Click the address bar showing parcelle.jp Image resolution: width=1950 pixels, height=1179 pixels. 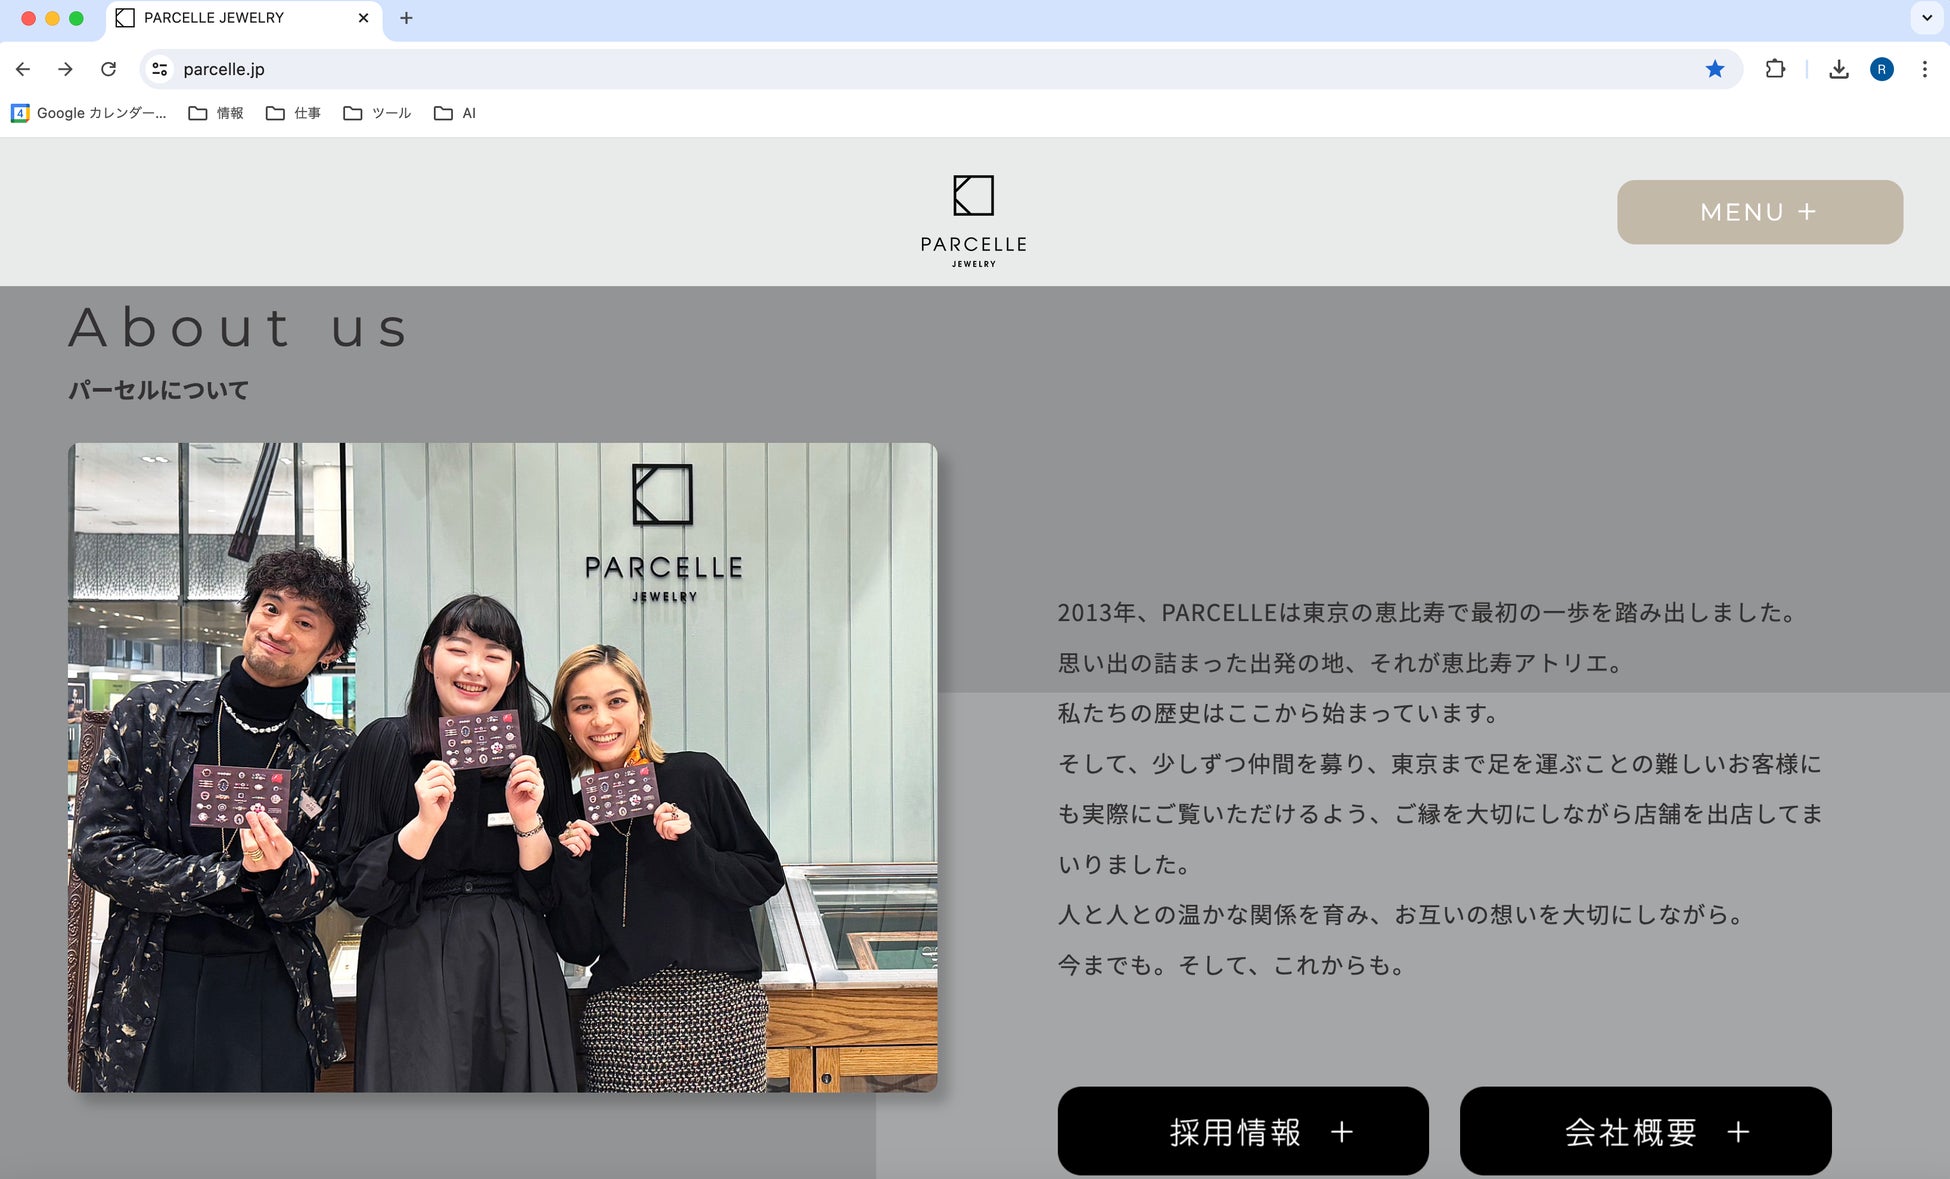point(900,69)
